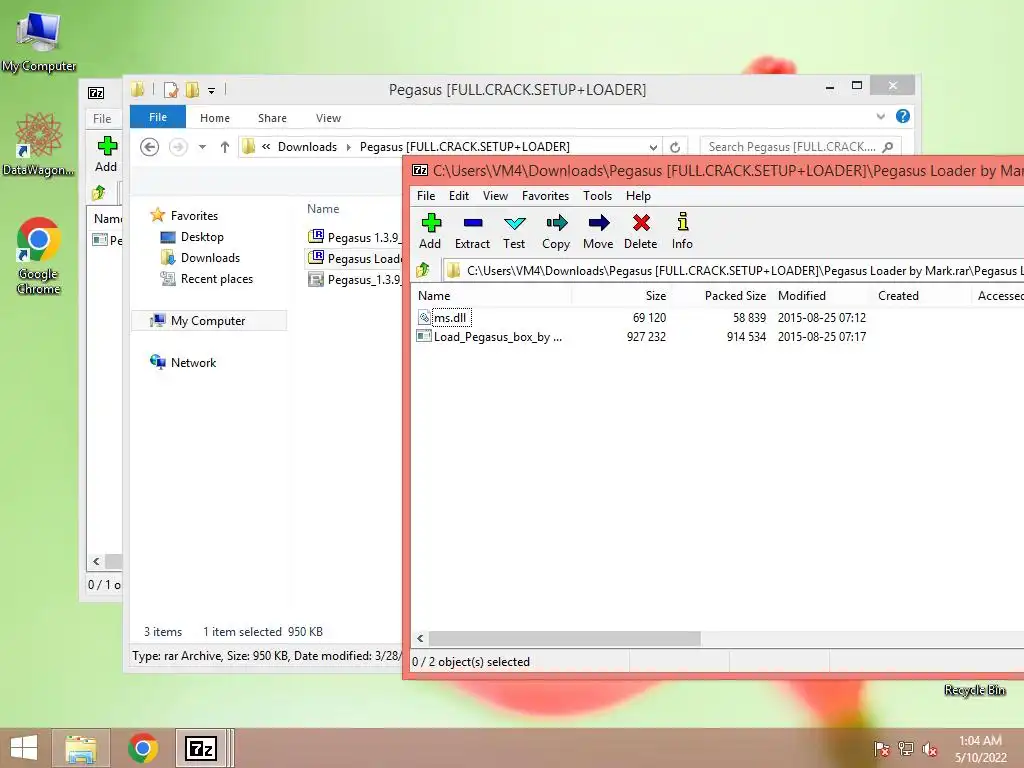This screenshot has width=1024, height=768.
Task: Click up-folder icon in background 7-Zip window
Action: [99, 193]
